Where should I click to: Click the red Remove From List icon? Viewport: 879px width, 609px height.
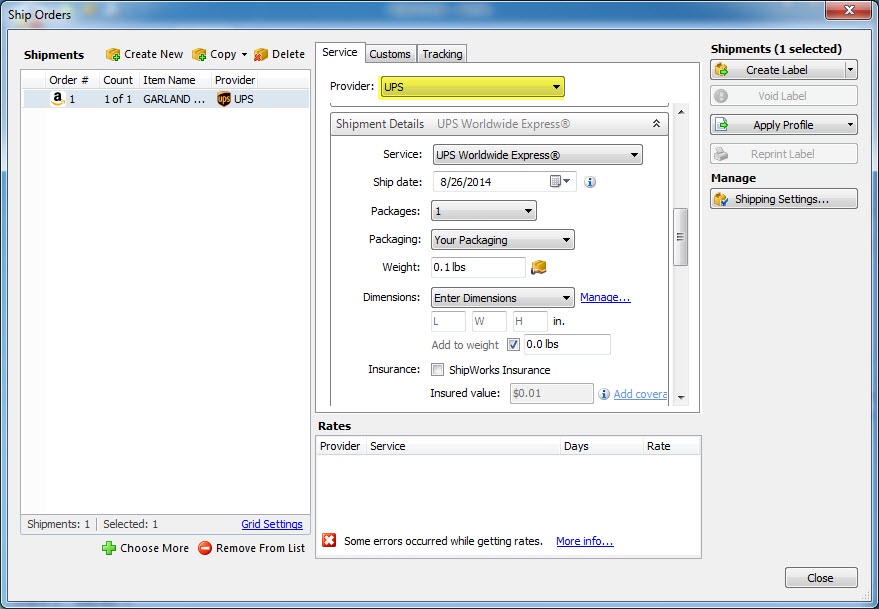[205, 548]
